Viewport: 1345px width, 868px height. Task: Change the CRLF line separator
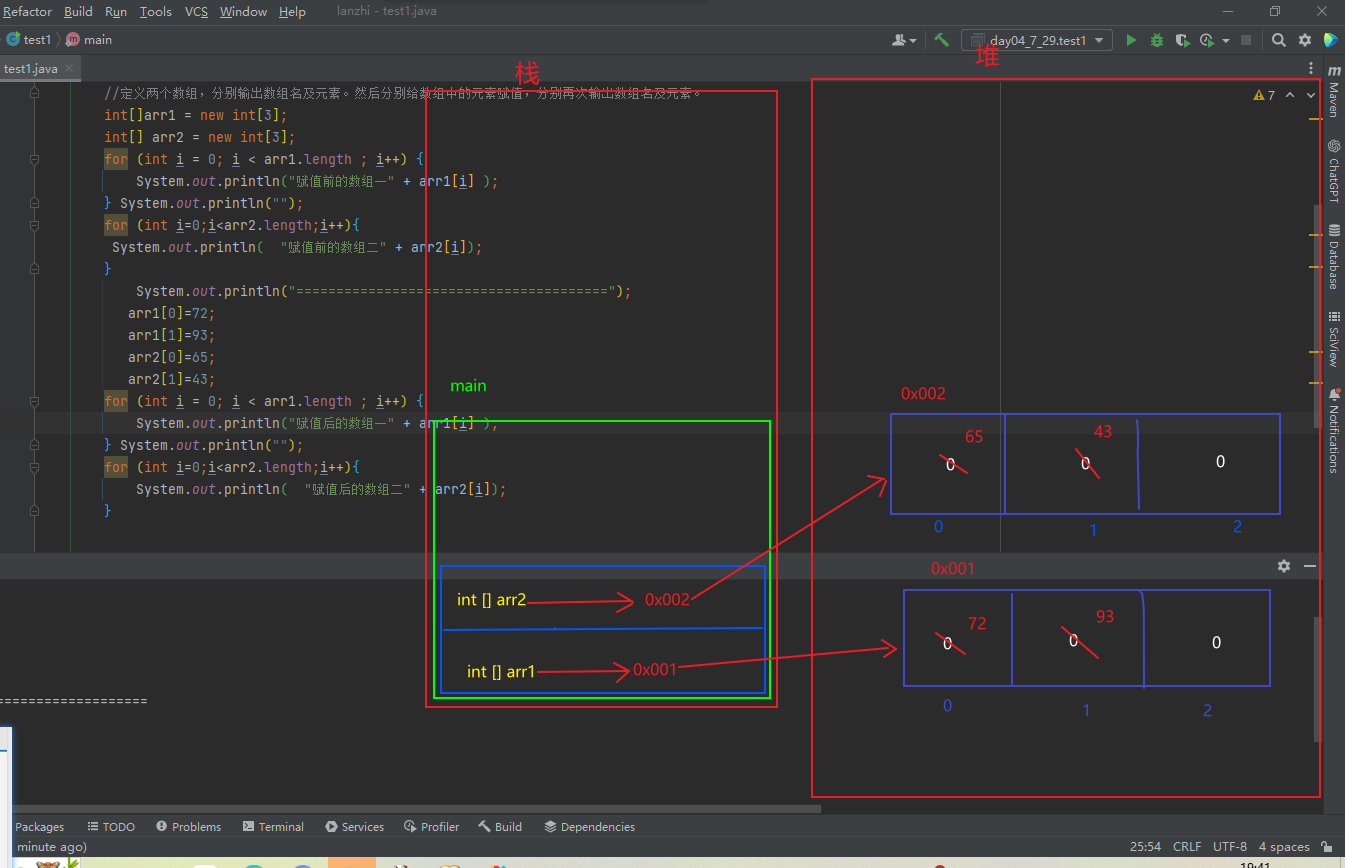click(x=1187, y=846)
